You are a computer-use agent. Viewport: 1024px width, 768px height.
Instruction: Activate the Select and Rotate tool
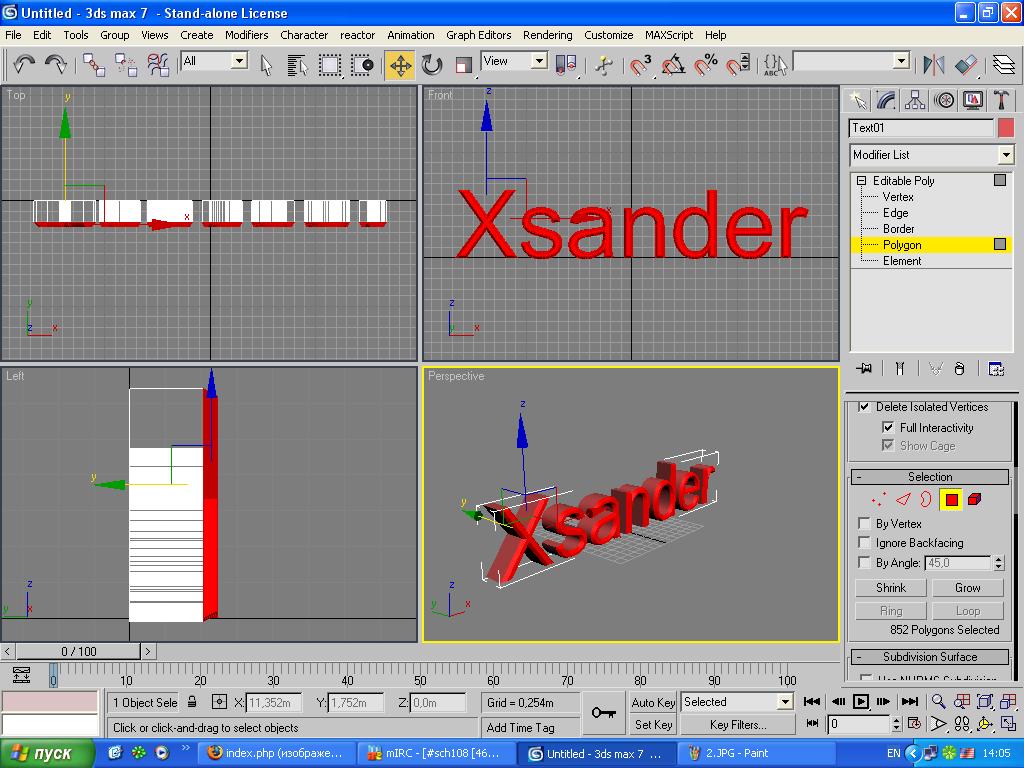coord(432,65)
